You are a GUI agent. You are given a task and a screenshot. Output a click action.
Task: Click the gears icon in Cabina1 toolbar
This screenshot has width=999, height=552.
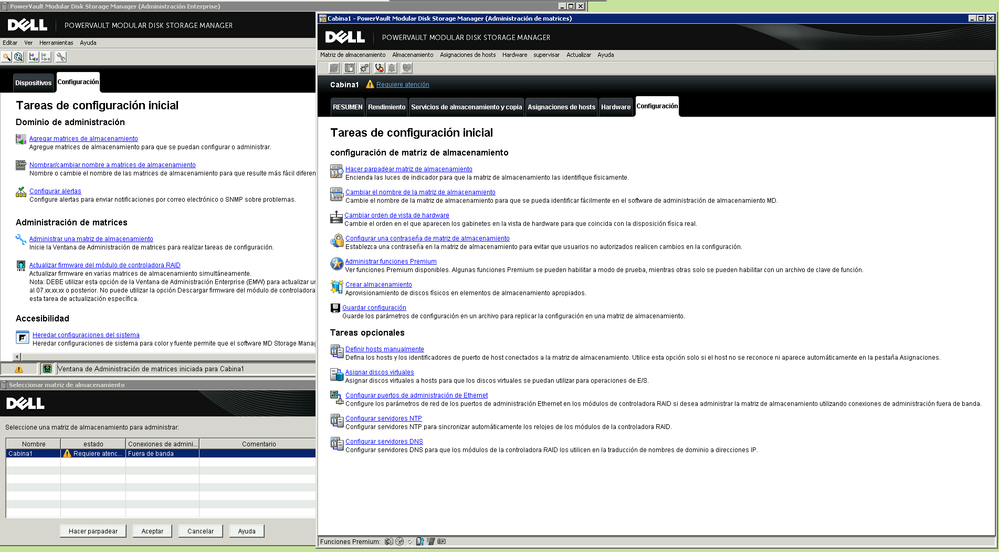click(364, 68)
